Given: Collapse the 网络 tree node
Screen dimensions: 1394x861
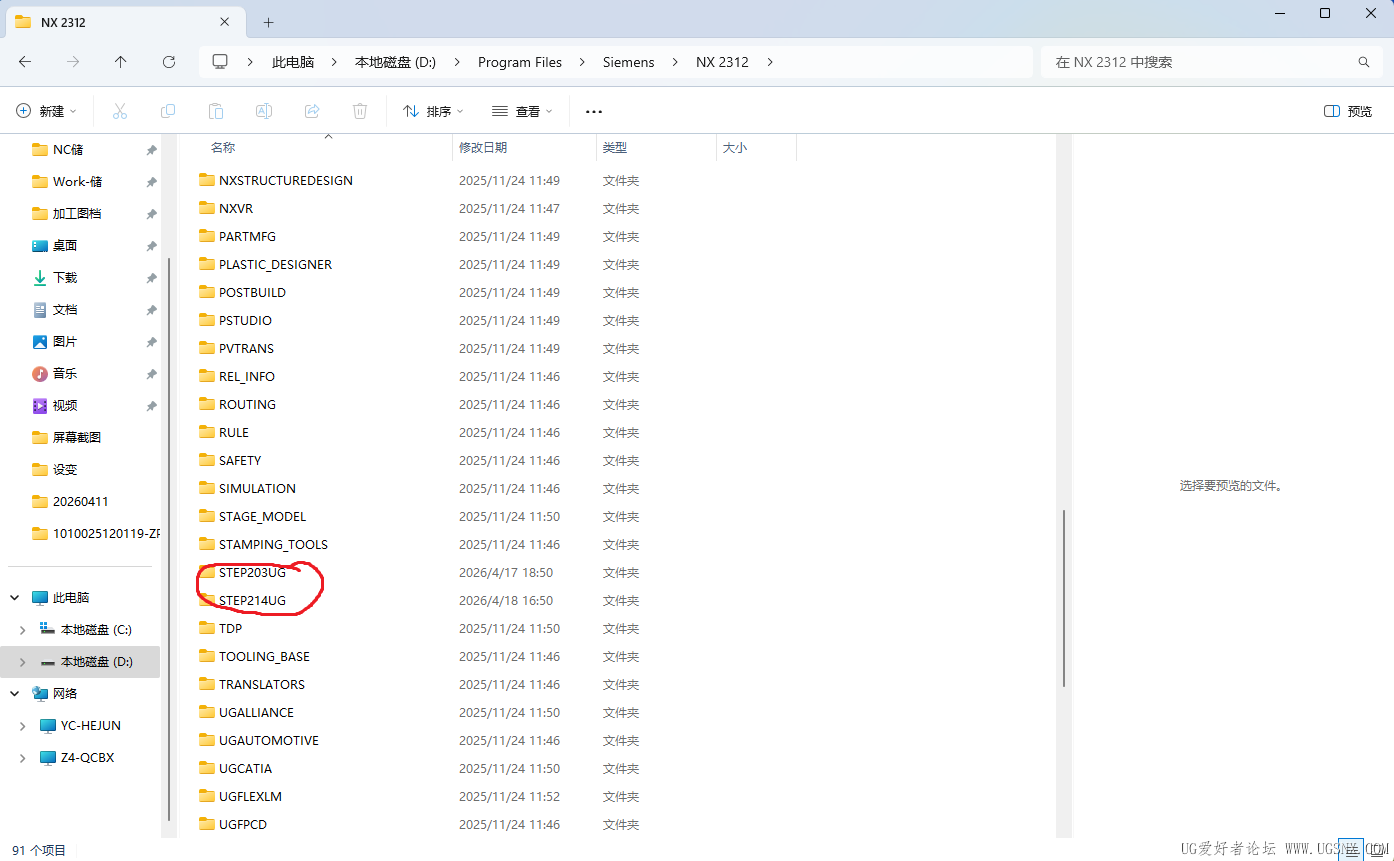Looking at the screenshot, I should [15, 694].
